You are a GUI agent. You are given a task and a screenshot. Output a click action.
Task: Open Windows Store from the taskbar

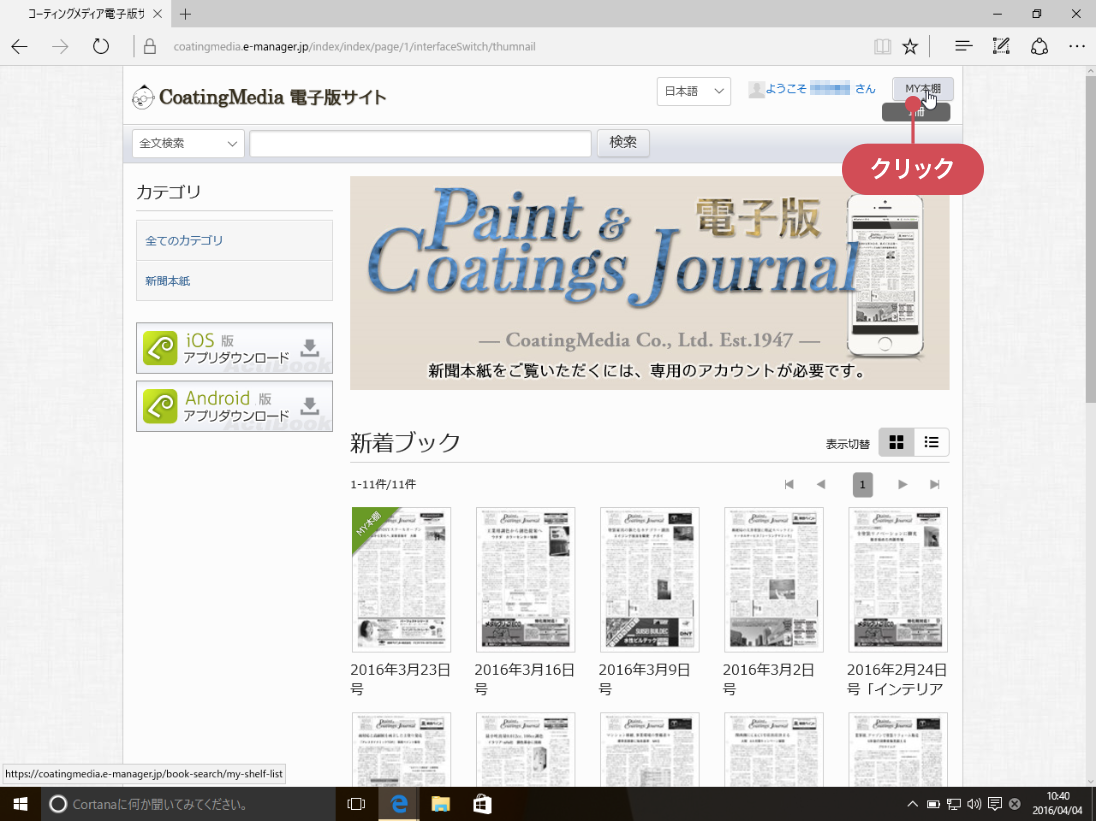(x=481, y=804)
